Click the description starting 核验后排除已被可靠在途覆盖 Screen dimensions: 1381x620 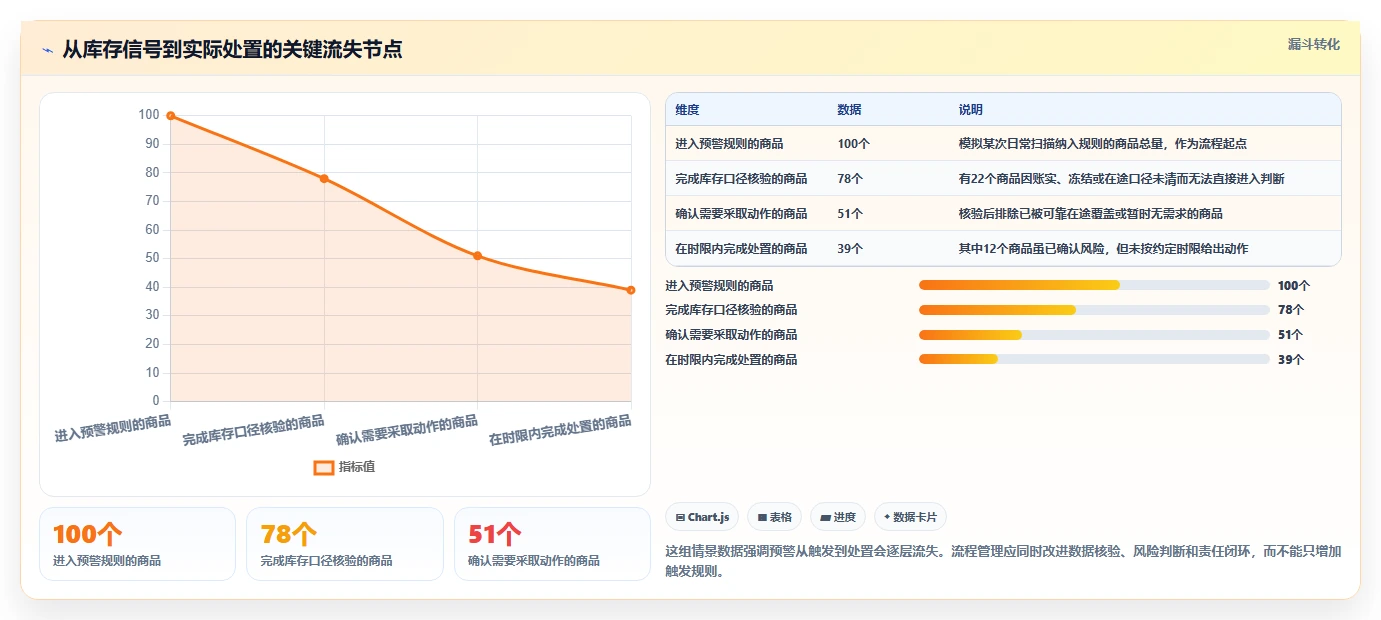click(x=1090, y=214)
